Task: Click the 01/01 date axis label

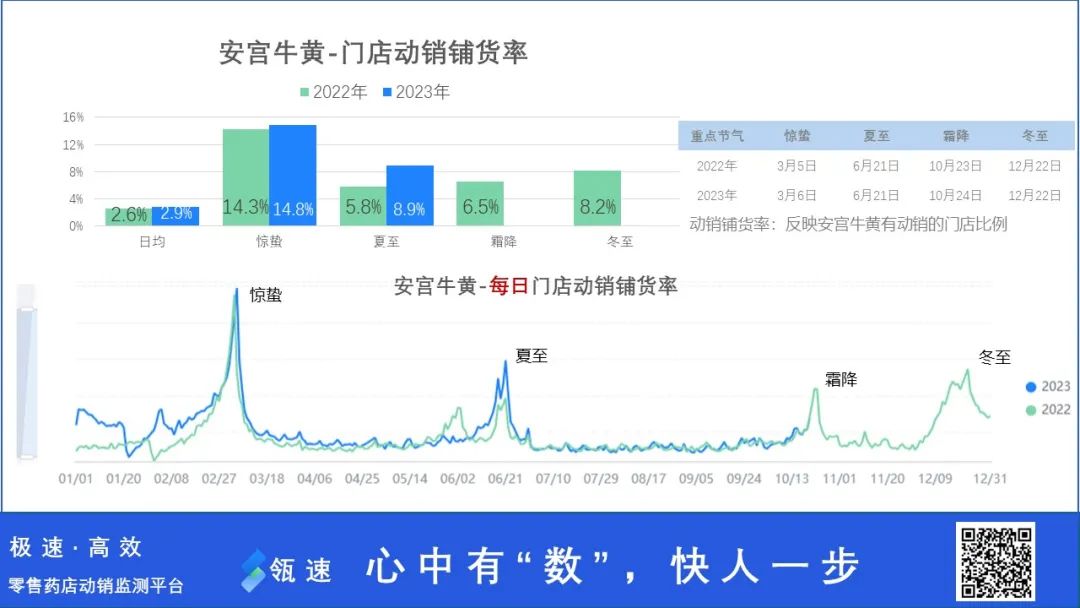Action: click(75, 479)
